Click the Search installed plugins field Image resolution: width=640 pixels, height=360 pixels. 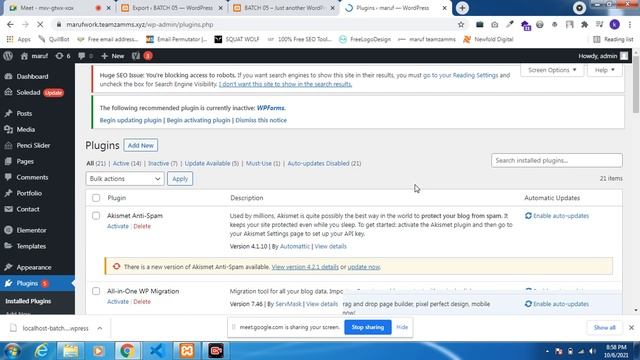tap(557, 160)
